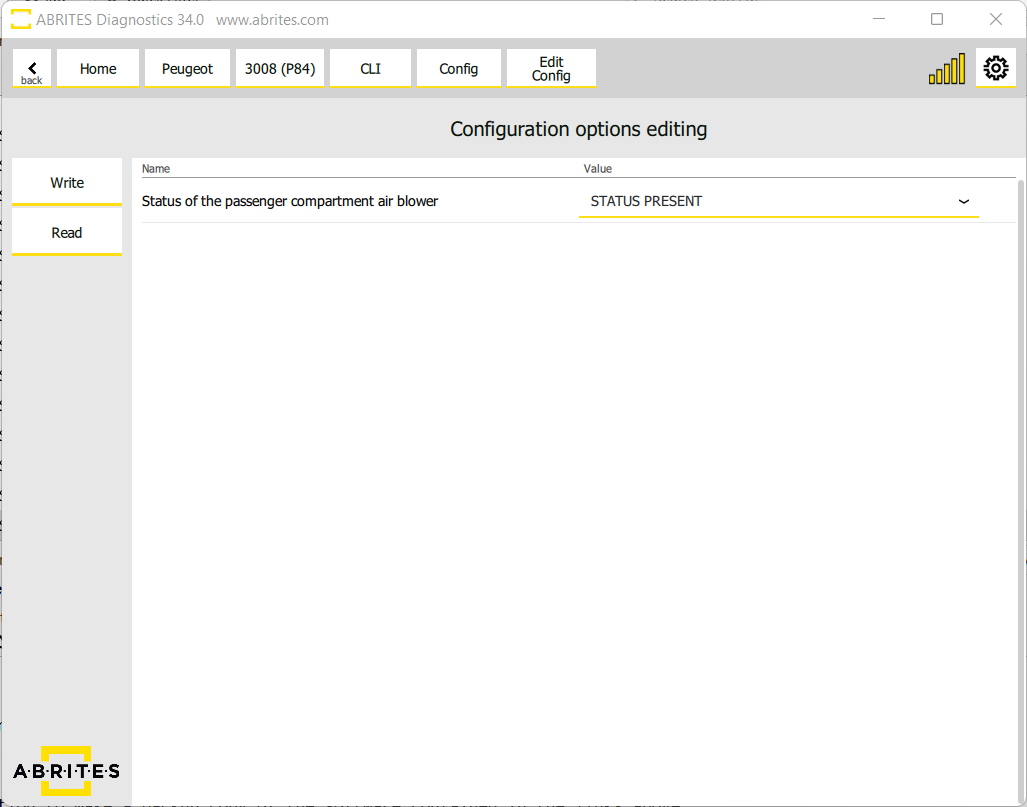Open the Peugeot breadcrumb

187,68
